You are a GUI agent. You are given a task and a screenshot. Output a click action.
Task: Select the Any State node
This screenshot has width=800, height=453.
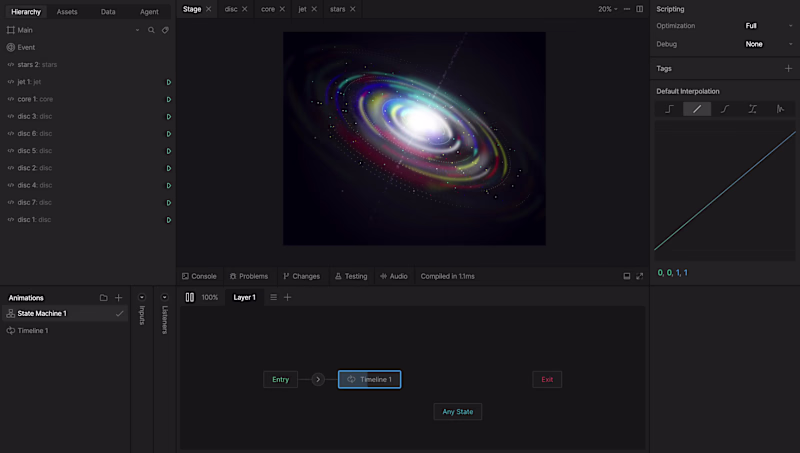click(x=458, y=411)
